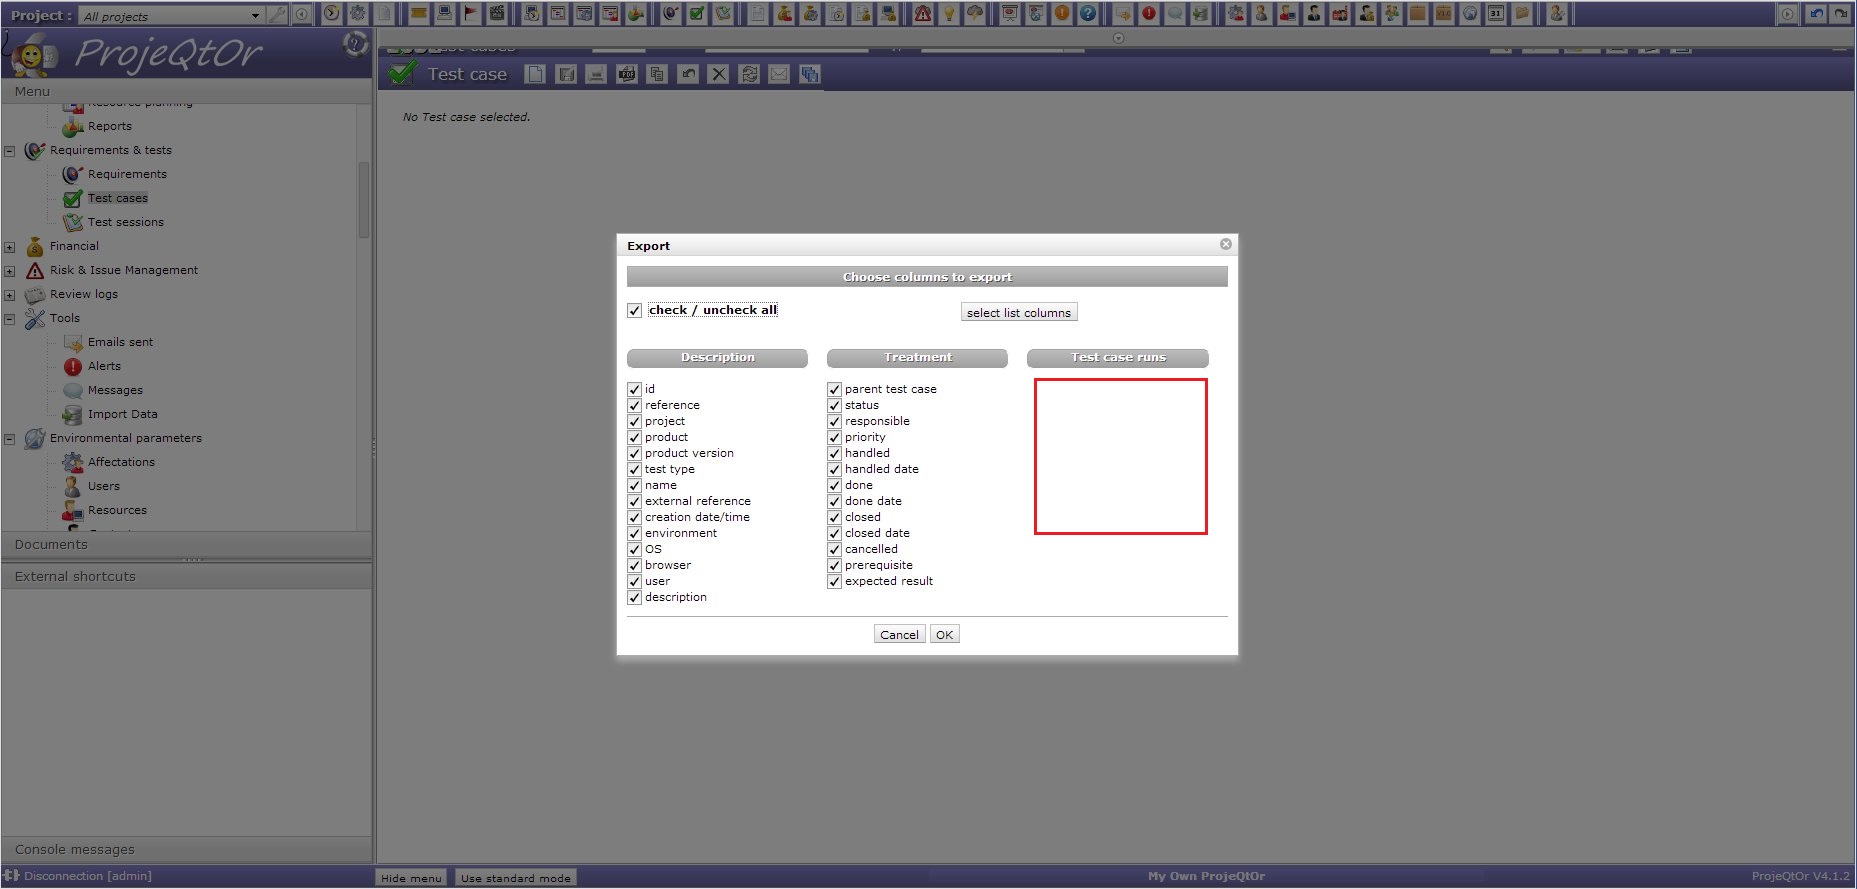
Task: Open the Documents panel section
Action: click(x=51, y=545)
